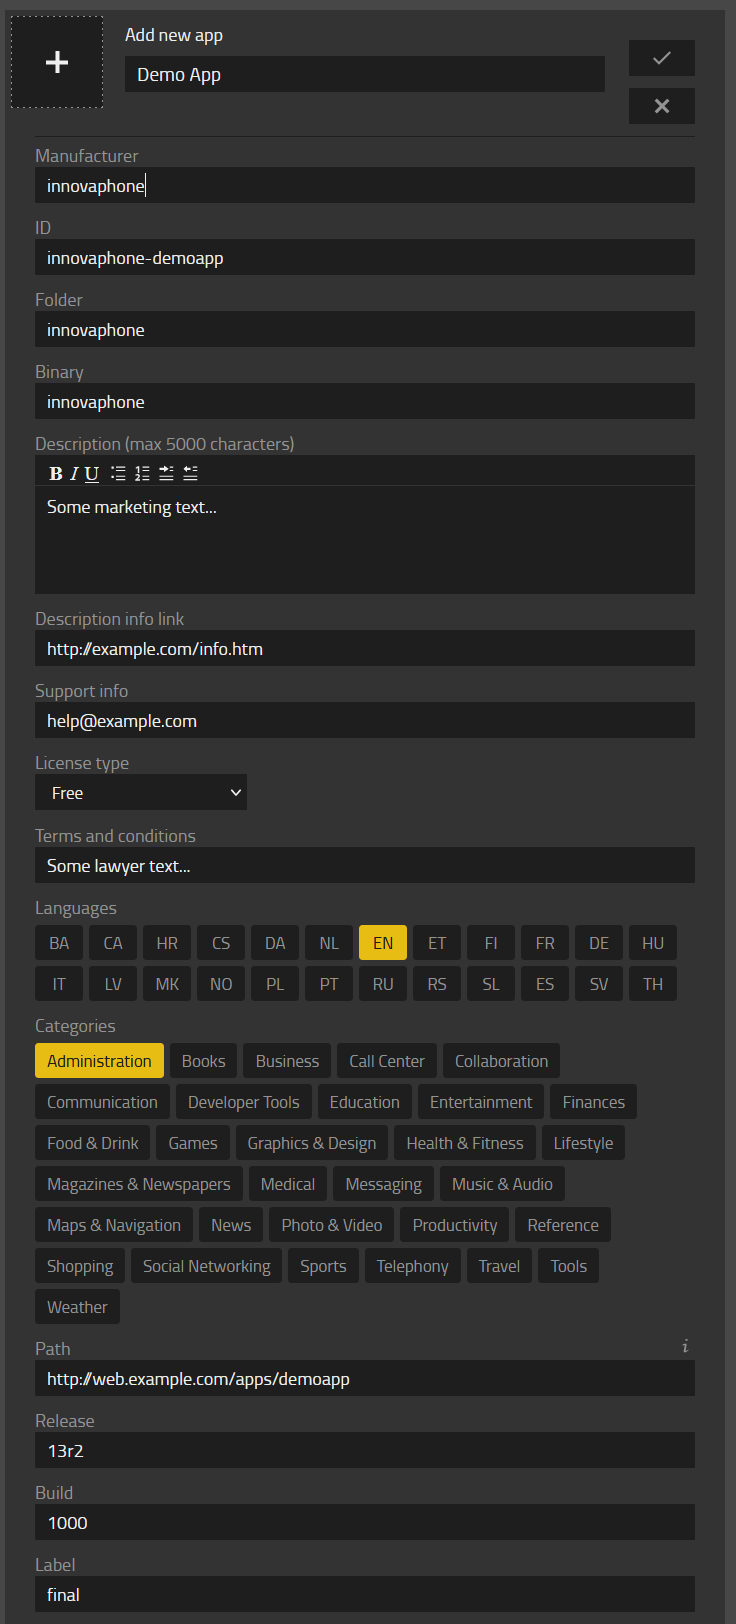The width and height of the screenshot is (736, 1624).
Task: Click the plus icon to upload app image
Action: point(57,62)
